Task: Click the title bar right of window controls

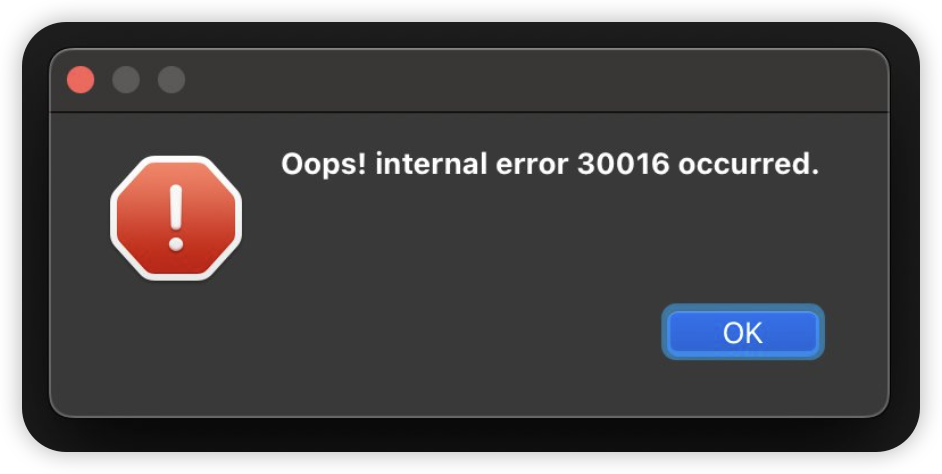Action: [x=535, y=81]
